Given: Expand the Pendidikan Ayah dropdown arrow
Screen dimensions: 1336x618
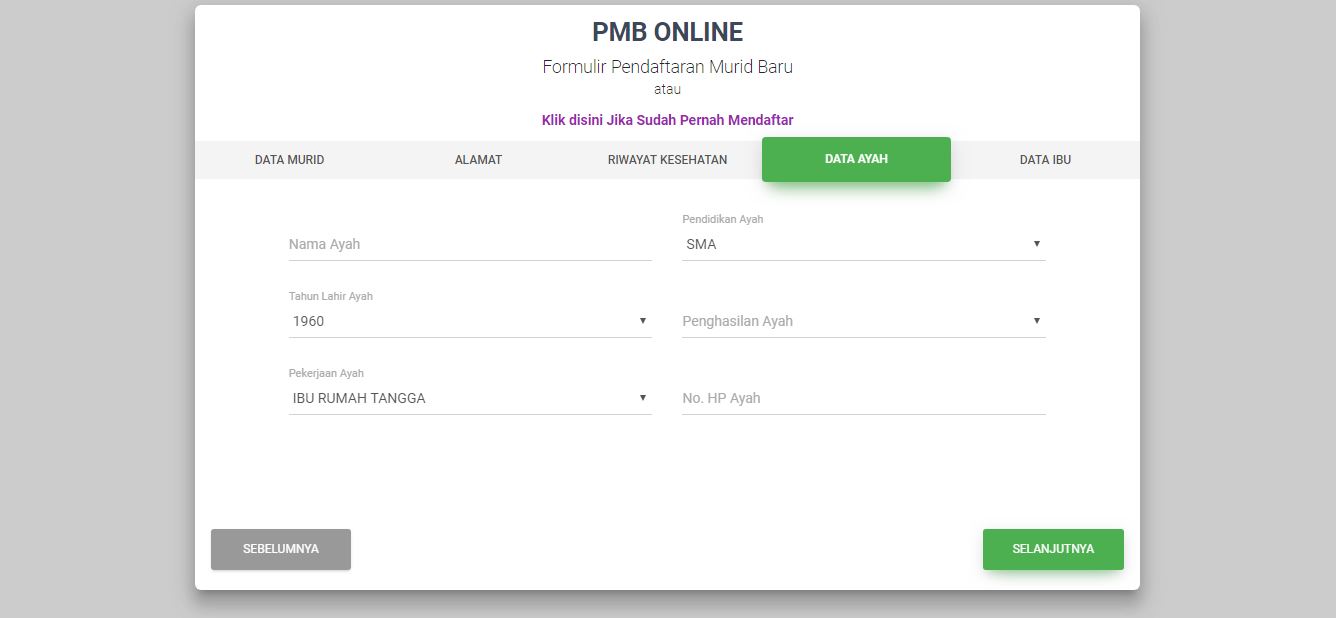Looking at the screenshot, I should pyautogui.click(x=1036, y=244).
